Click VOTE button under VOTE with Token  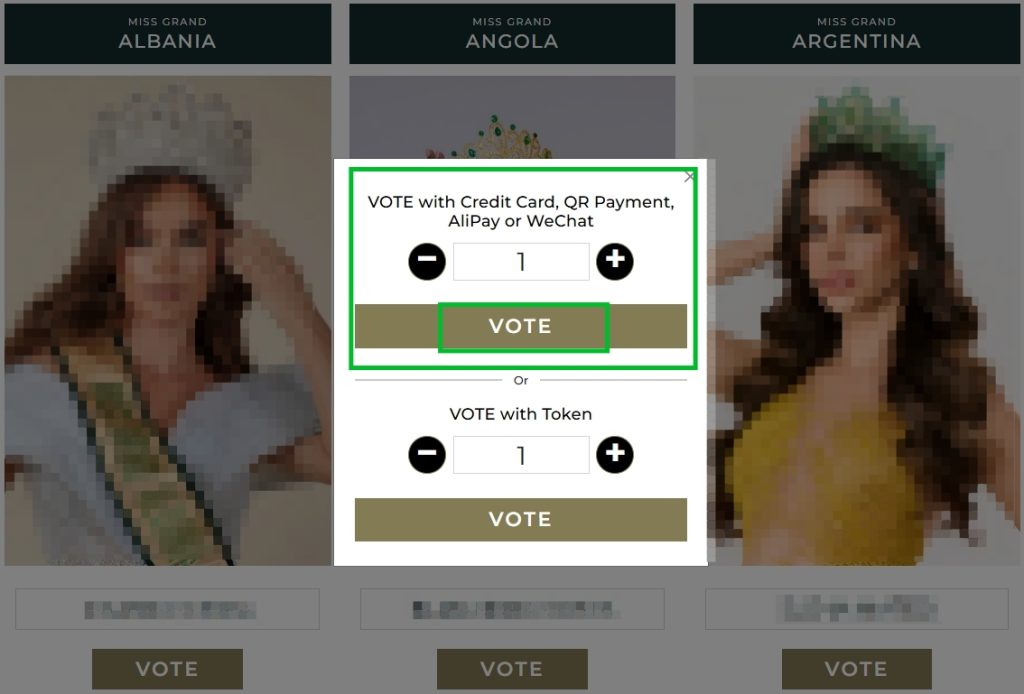[x=520, y=519]
